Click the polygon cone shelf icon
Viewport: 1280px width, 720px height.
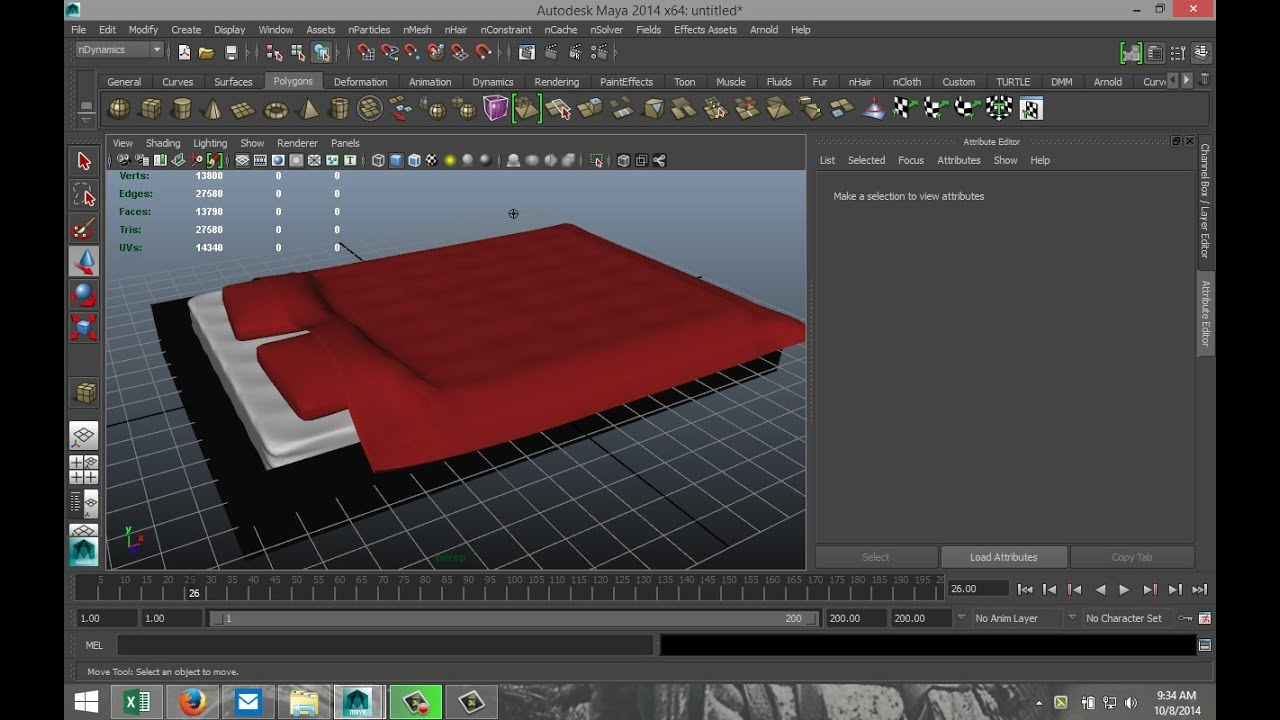(x=212, y=109)
